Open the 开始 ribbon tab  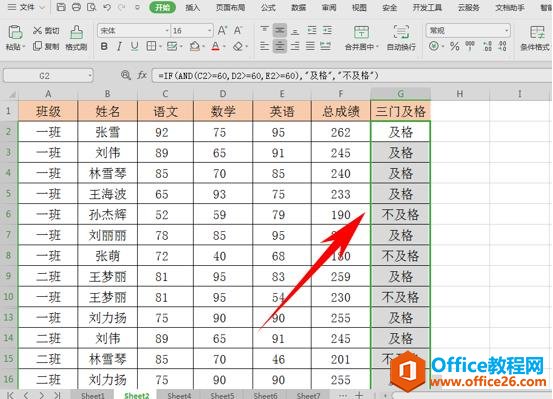(x=162, y=7)
